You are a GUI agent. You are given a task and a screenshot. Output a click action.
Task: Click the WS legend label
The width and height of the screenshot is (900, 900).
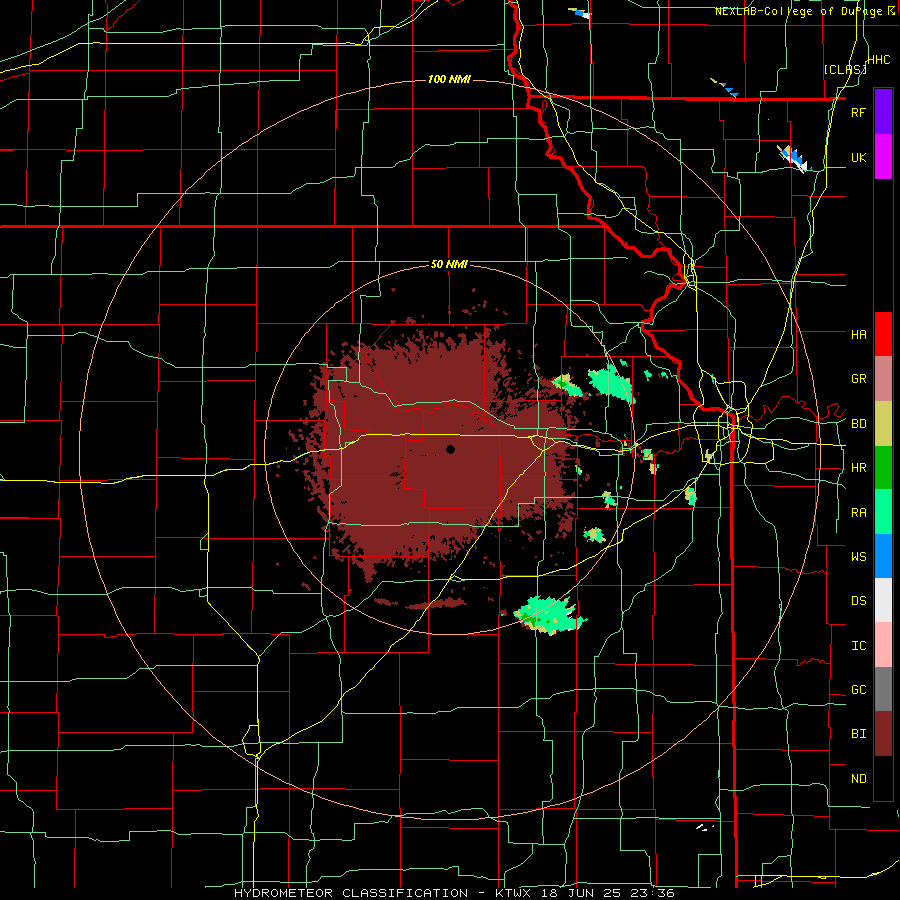coord(858,556)
